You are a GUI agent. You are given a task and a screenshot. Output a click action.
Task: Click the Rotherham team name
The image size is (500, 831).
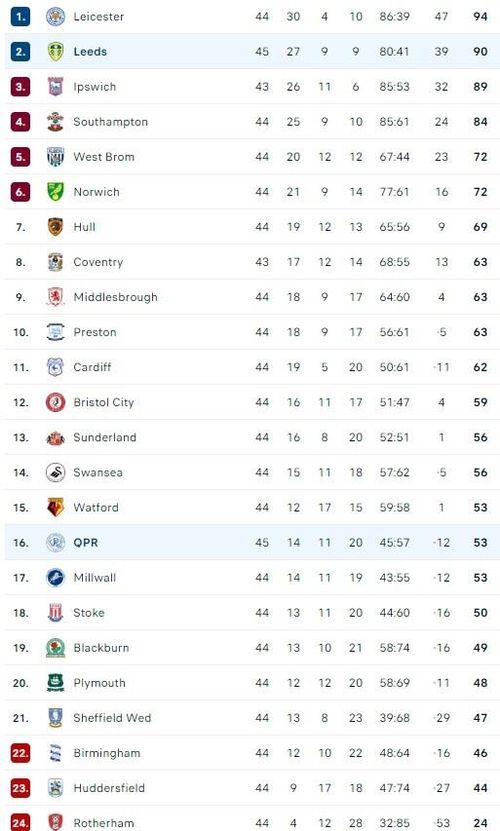click(104, 823)
